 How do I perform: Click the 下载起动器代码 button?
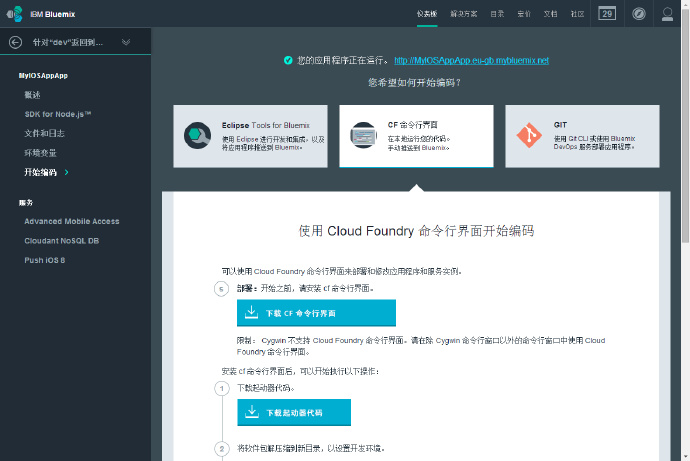pos(294,412)
